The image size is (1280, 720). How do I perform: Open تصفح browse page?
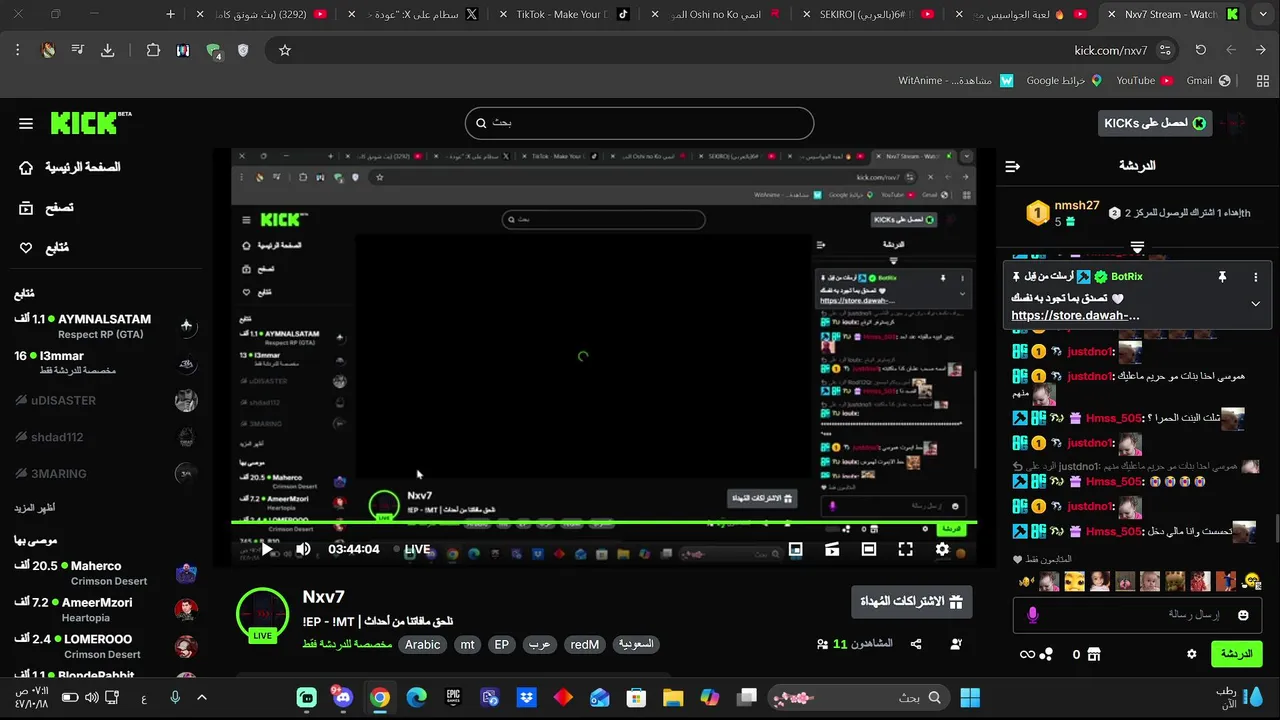point(46,208)
